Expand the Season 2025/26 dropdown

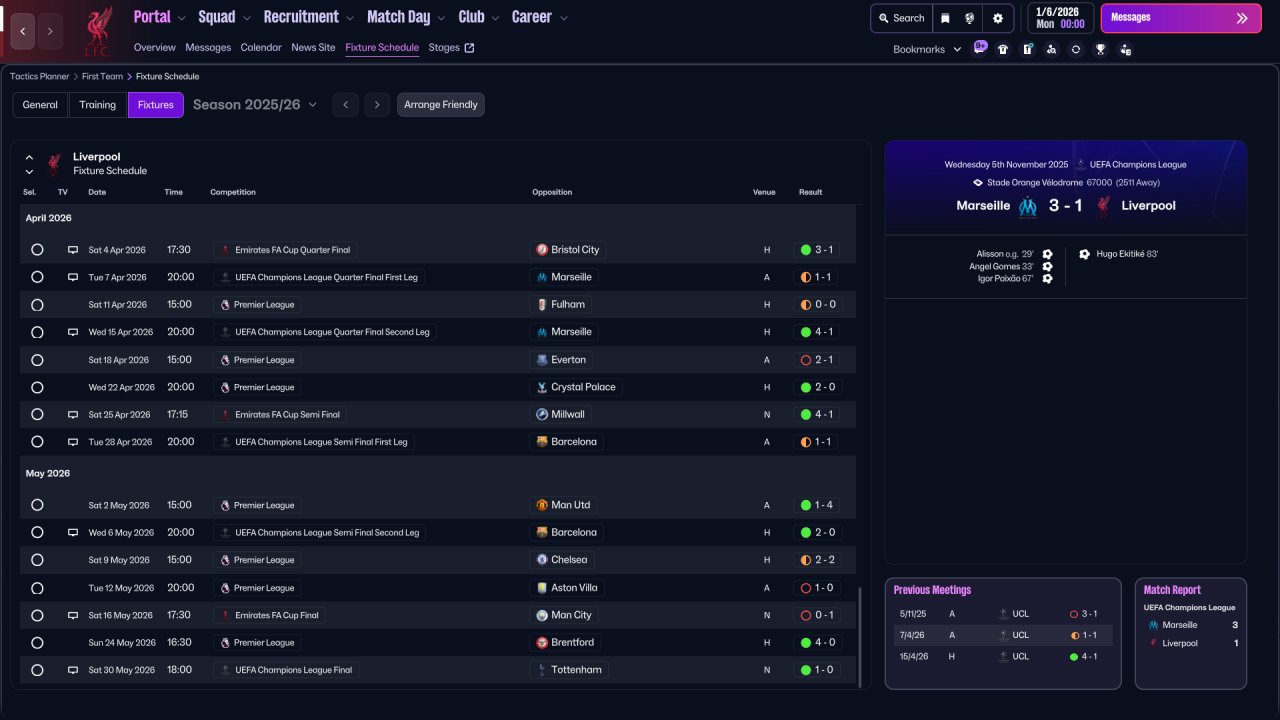coord(255,105)
